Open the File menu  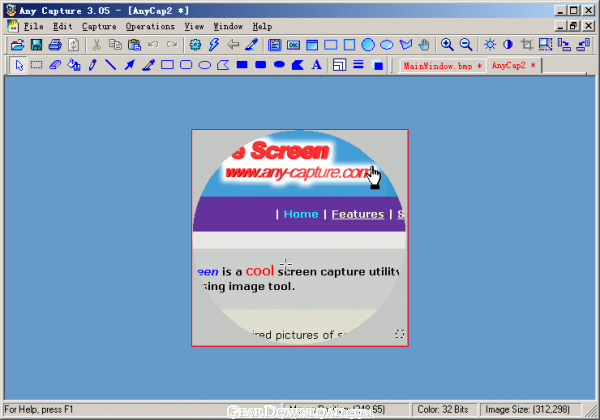33,26
